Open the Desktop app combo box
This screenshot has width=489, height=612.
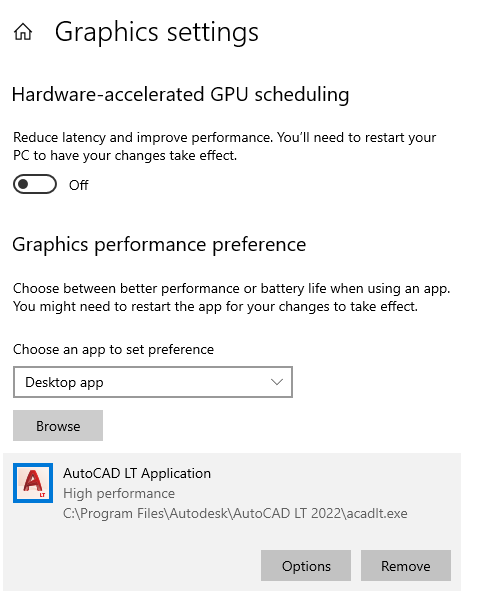coord(153,382)
